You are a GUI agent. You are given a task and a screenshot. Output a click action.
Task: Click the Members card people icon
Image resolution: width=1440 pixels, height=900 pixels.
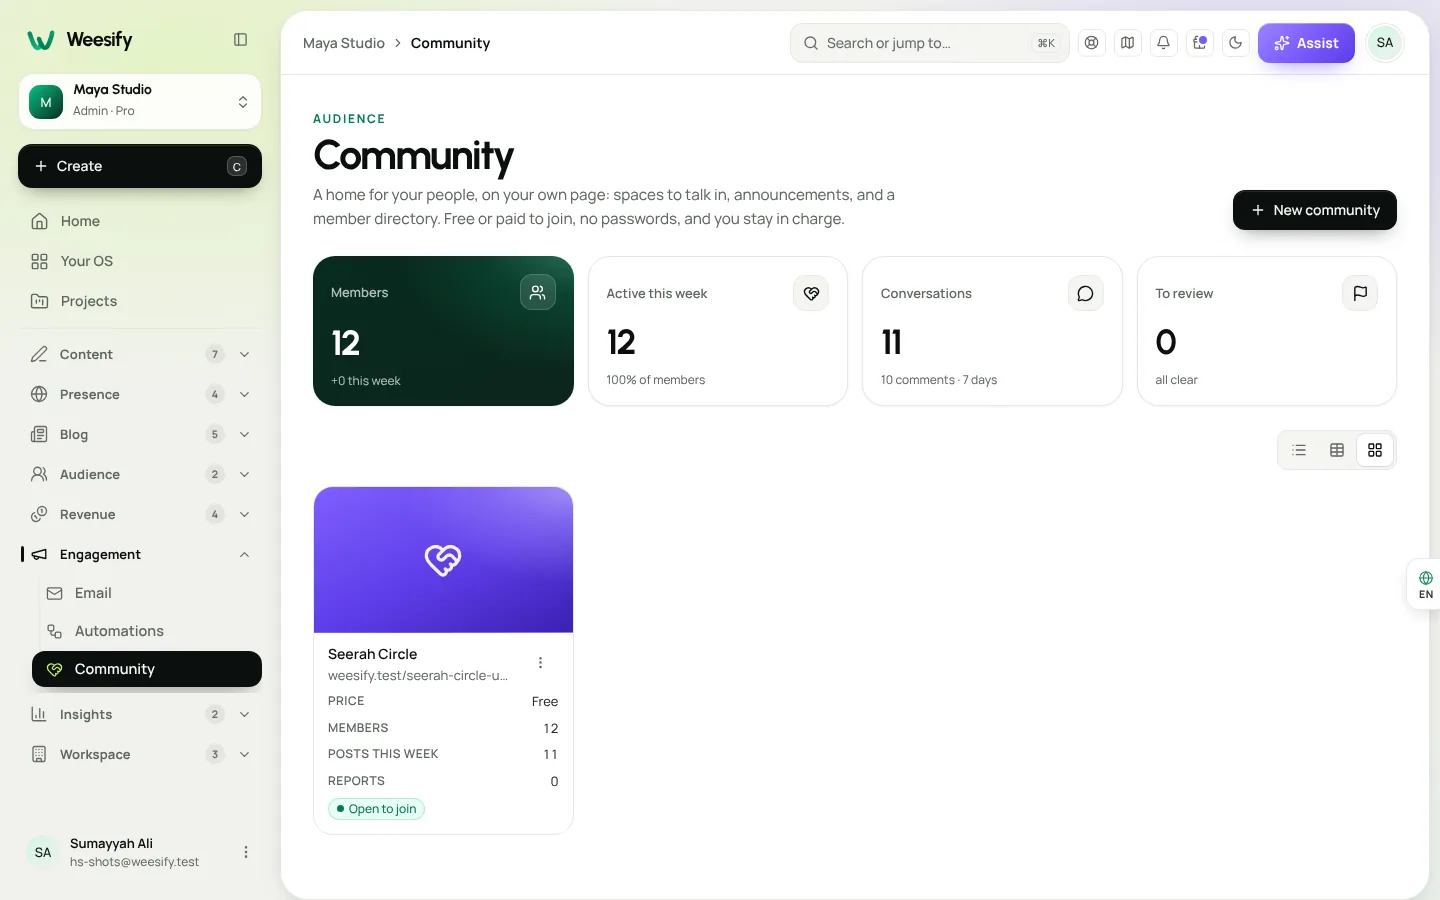(538, 292)
